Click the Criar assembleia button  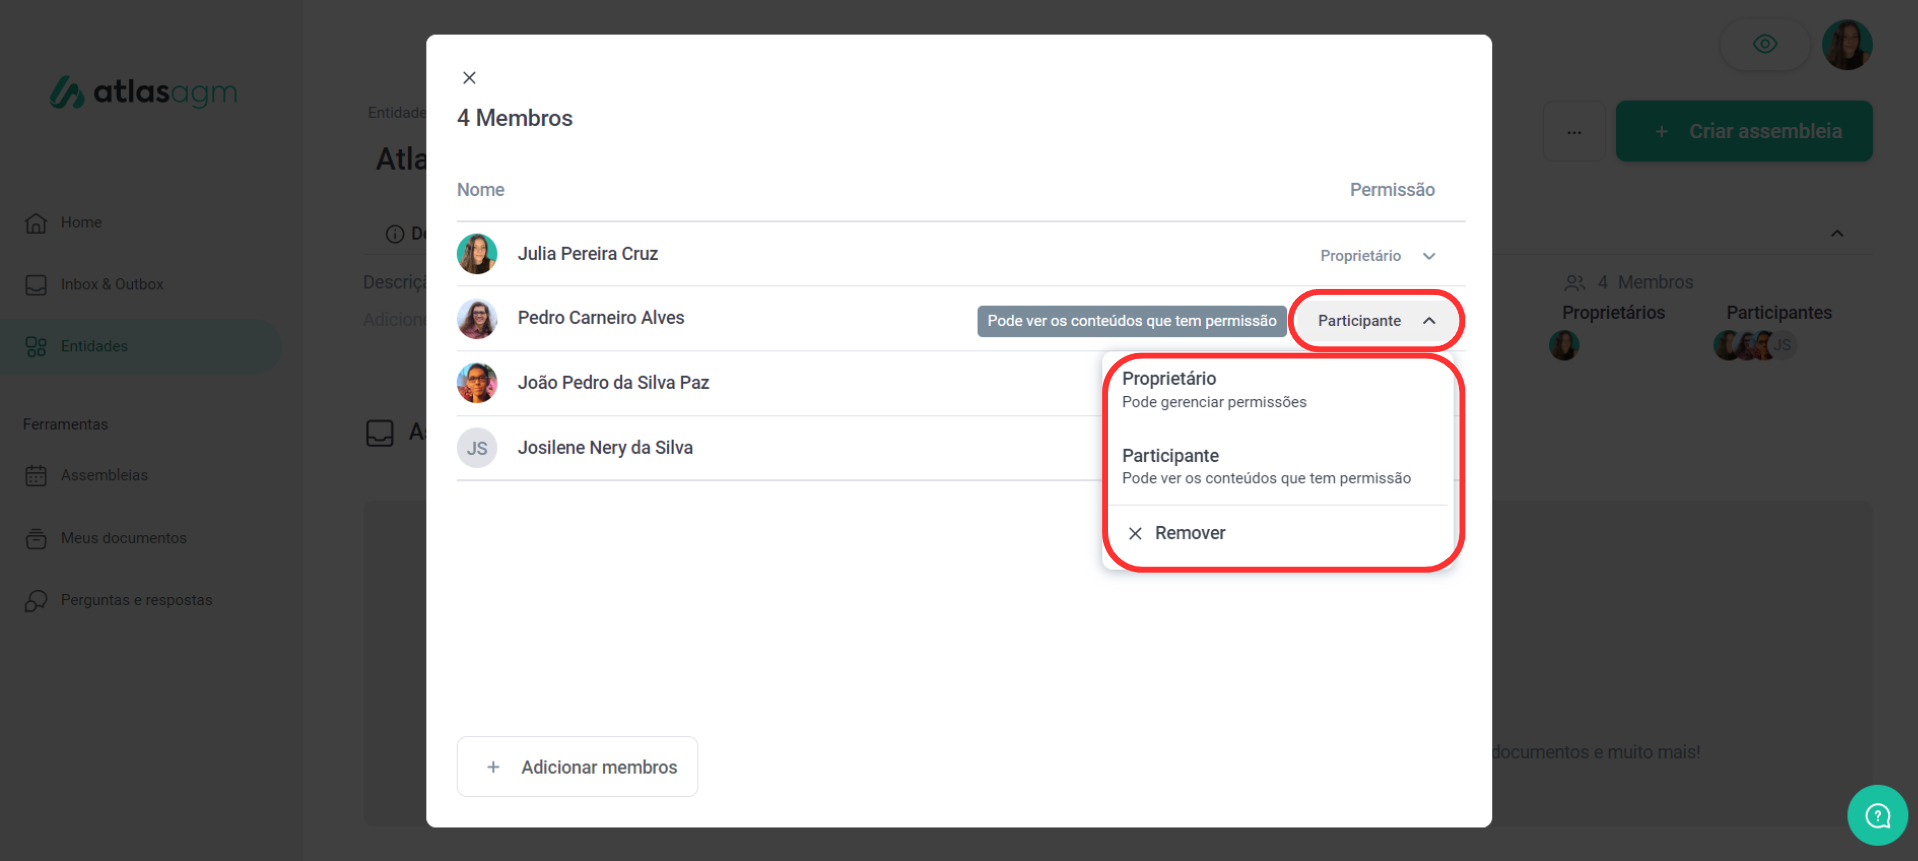[x=1744, y=131]
